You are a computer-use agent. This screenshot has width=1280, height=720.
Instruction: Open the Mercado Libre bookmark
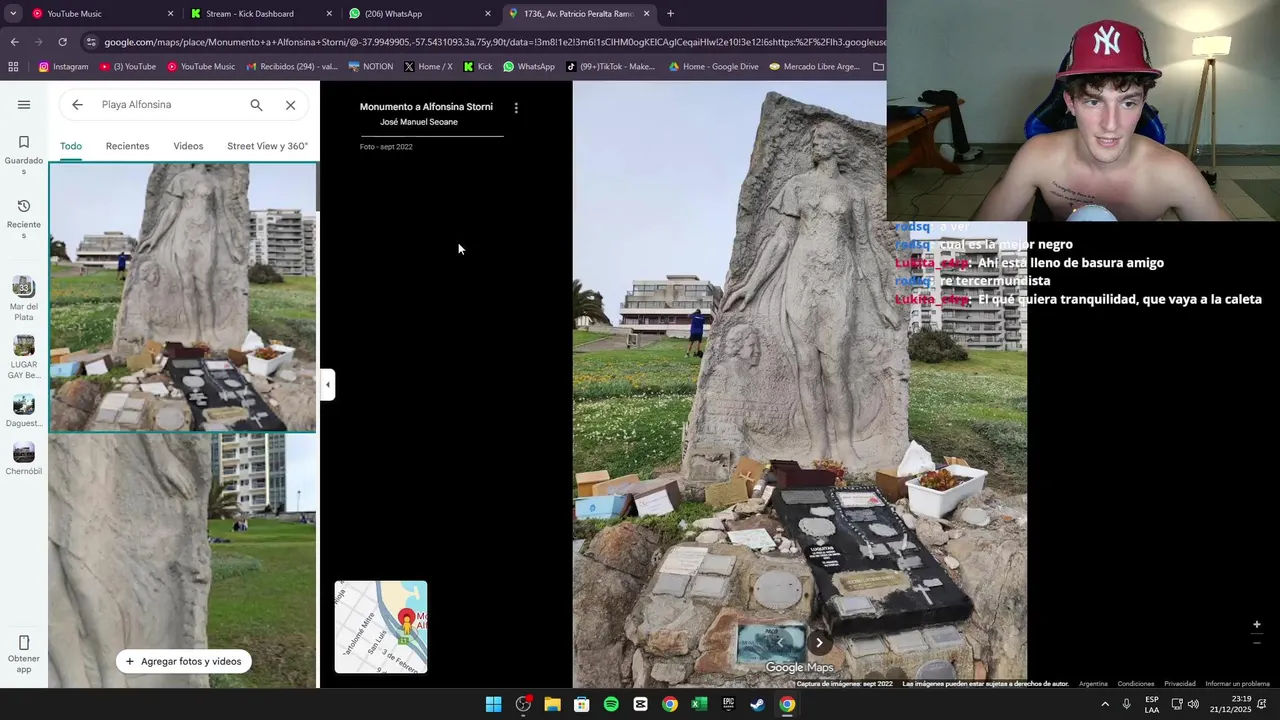tap(814, 67)
